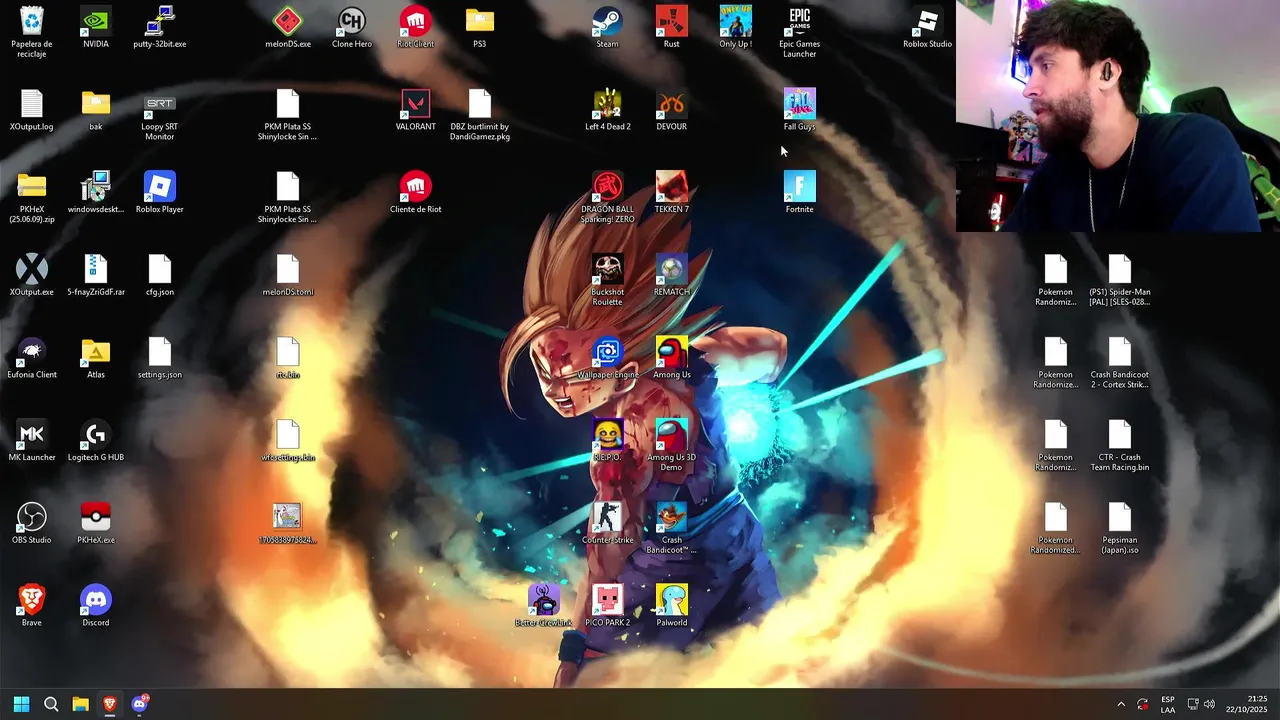Open the Papelera de reciclaje icon

[x=32, y=22]
